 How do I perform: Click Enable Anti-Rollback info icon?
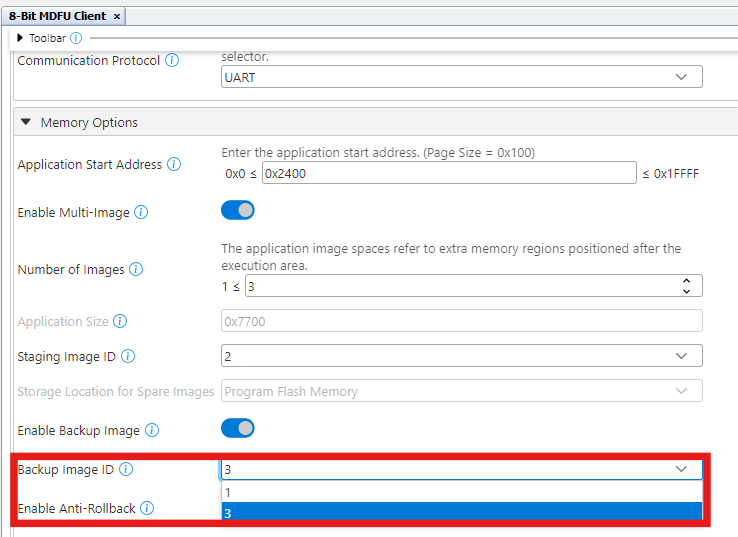147,508
